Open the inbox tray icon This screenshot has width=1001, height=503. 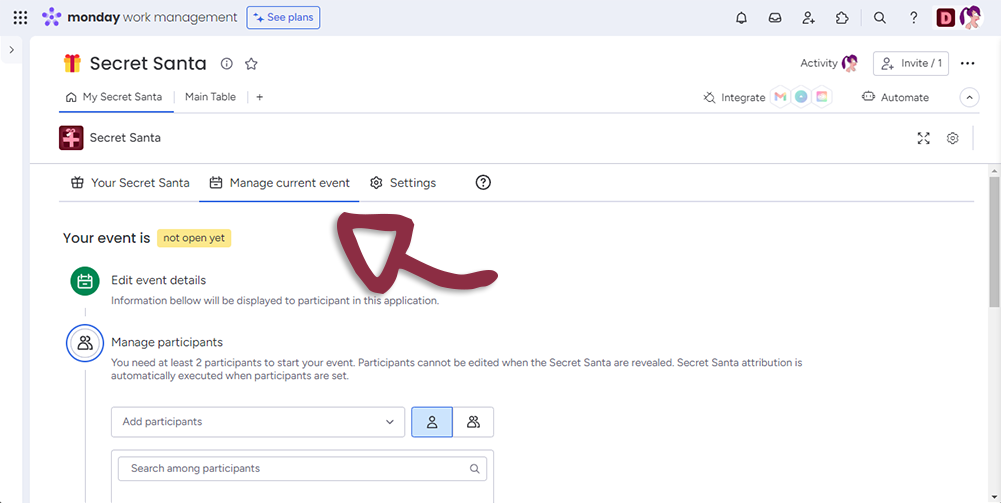[774, 18]
